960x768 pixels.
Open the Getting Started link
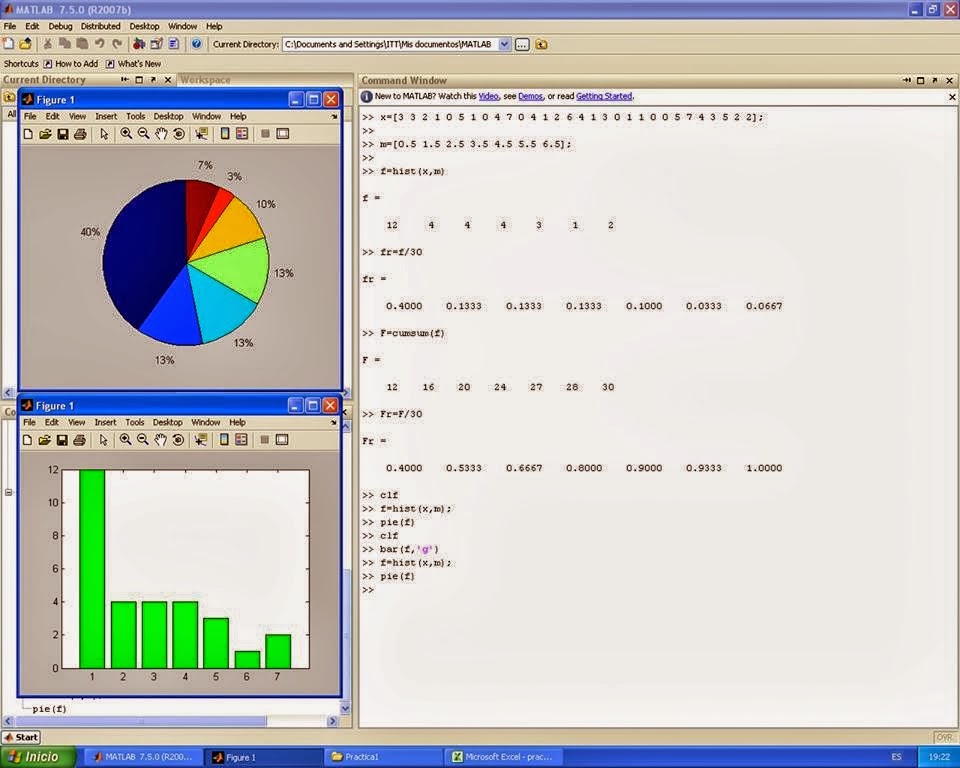pyautogui.click(x=604, y=96)
